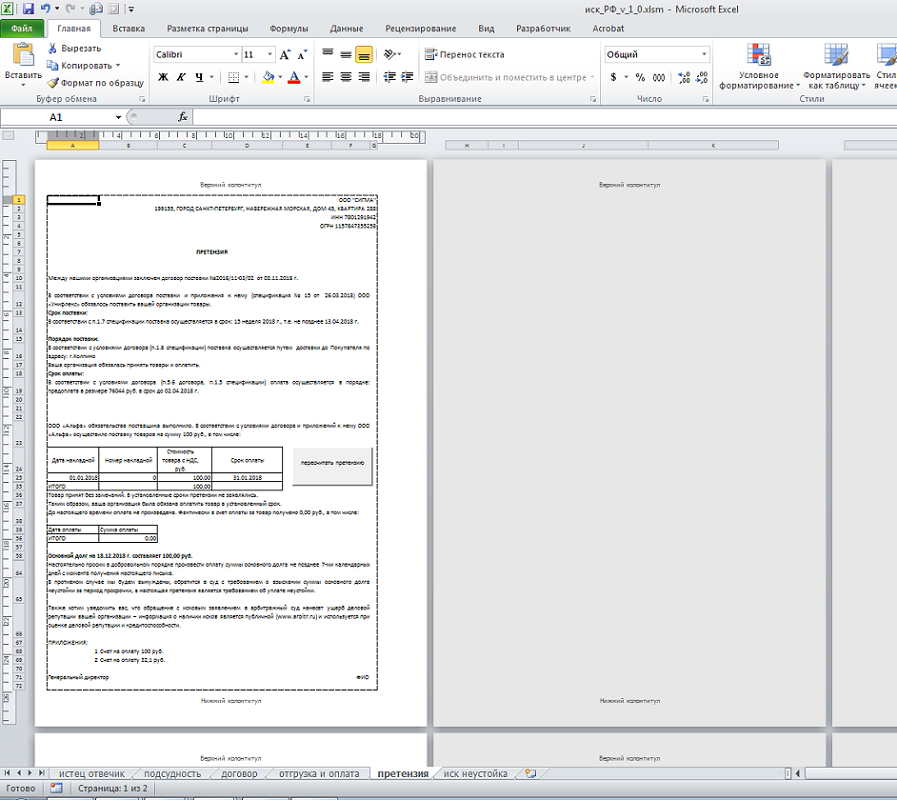Toggle italic formatting (К)
The width and height of the screenshot is (897, 800).
(181, 77)
